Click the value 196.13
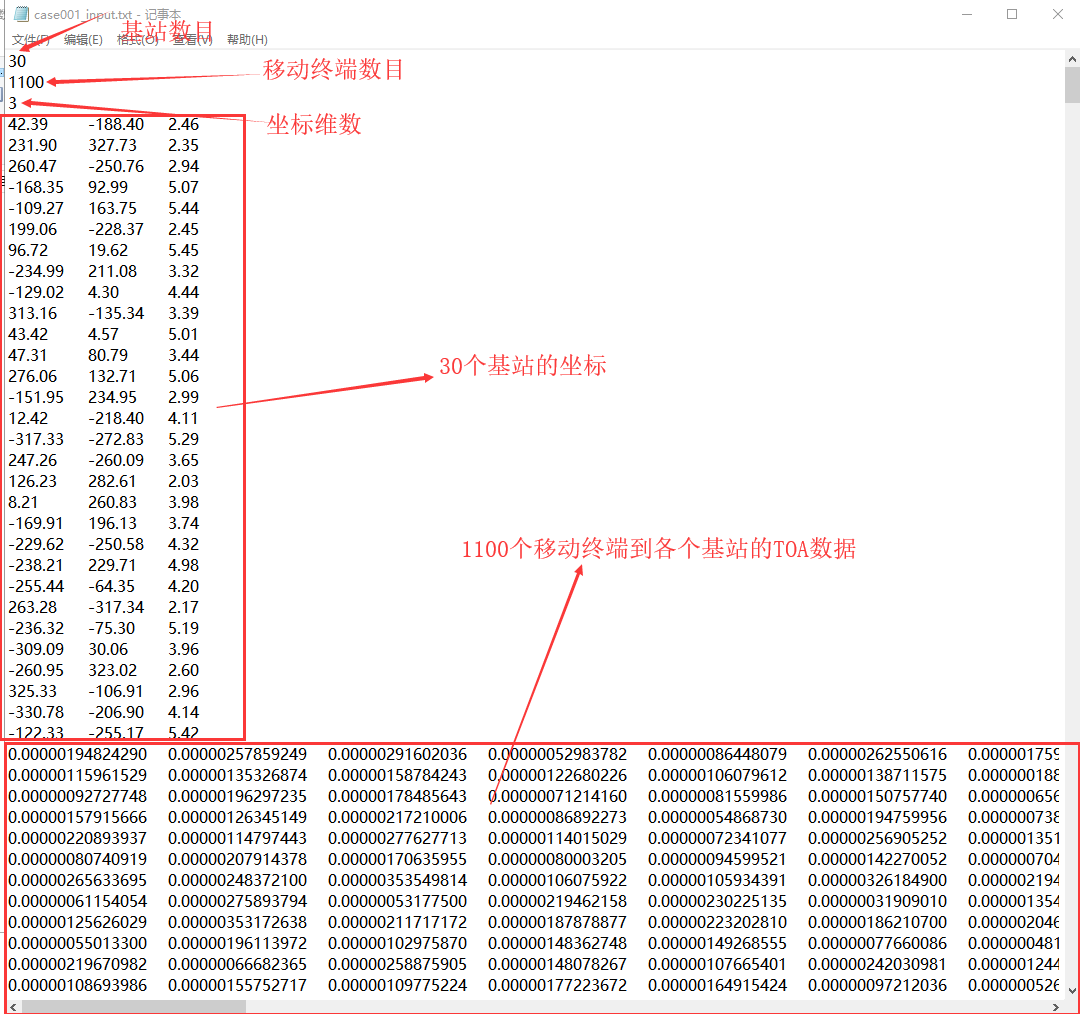 point(112,524)
